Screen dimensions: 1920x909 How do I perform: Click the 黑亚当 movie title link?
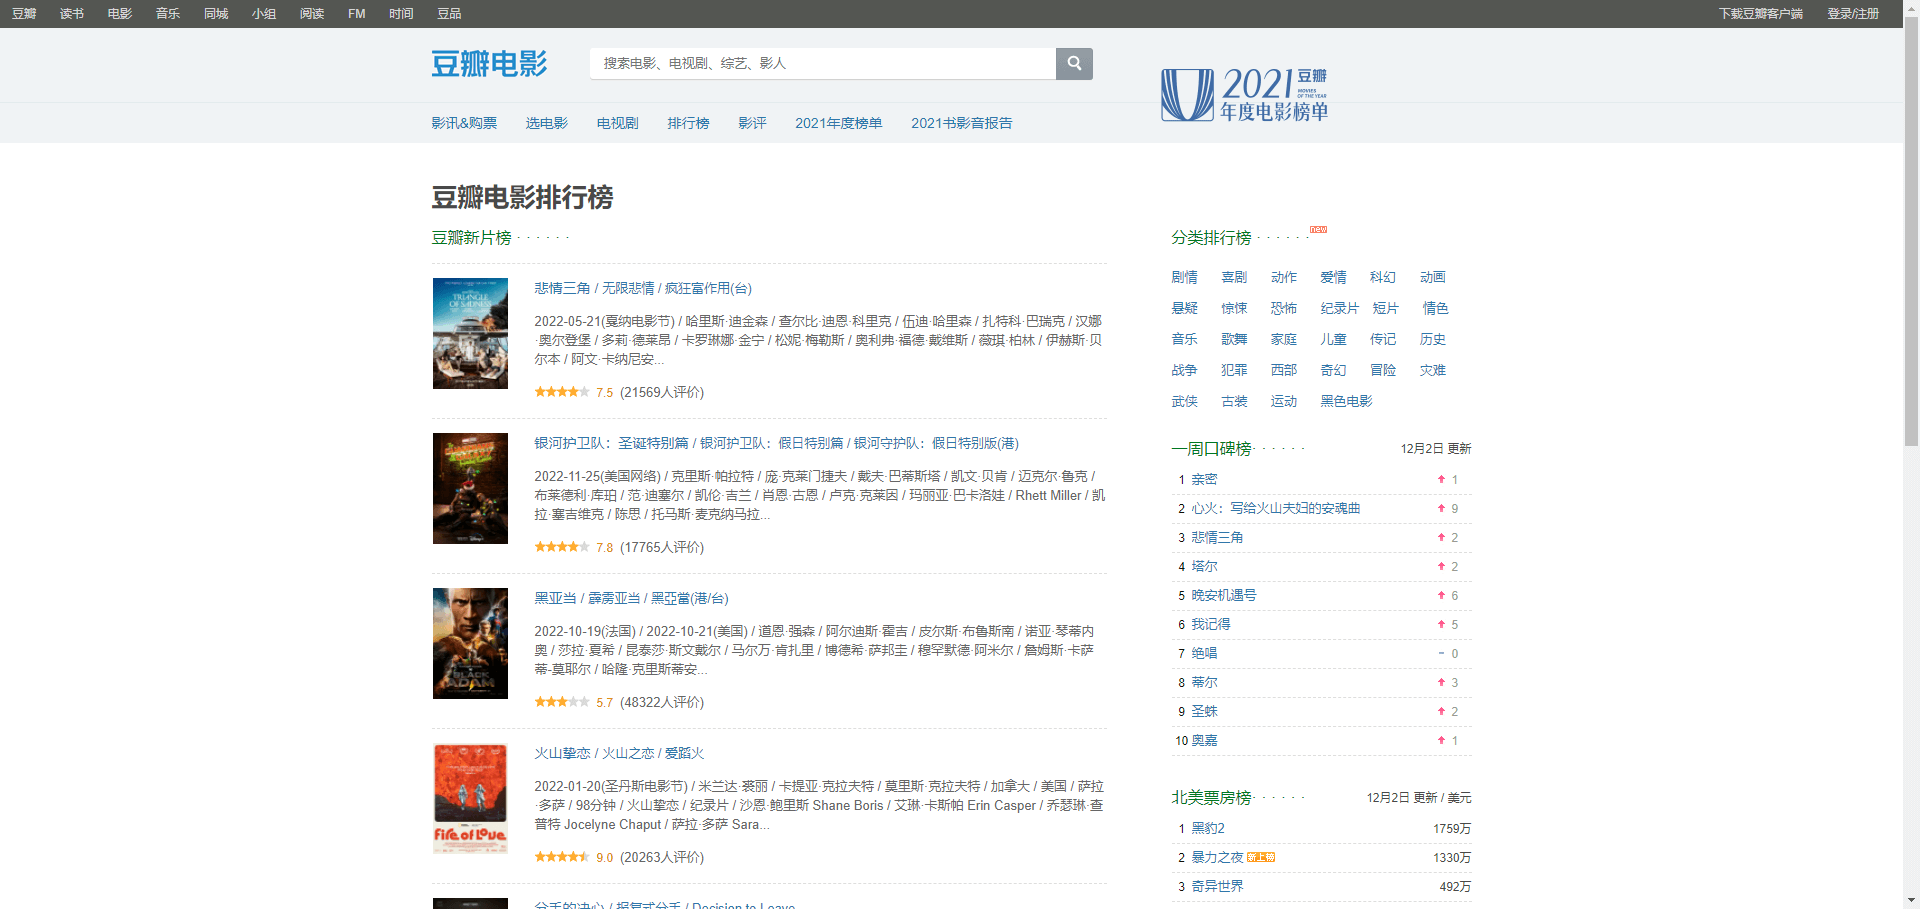(x=555, y=598)
